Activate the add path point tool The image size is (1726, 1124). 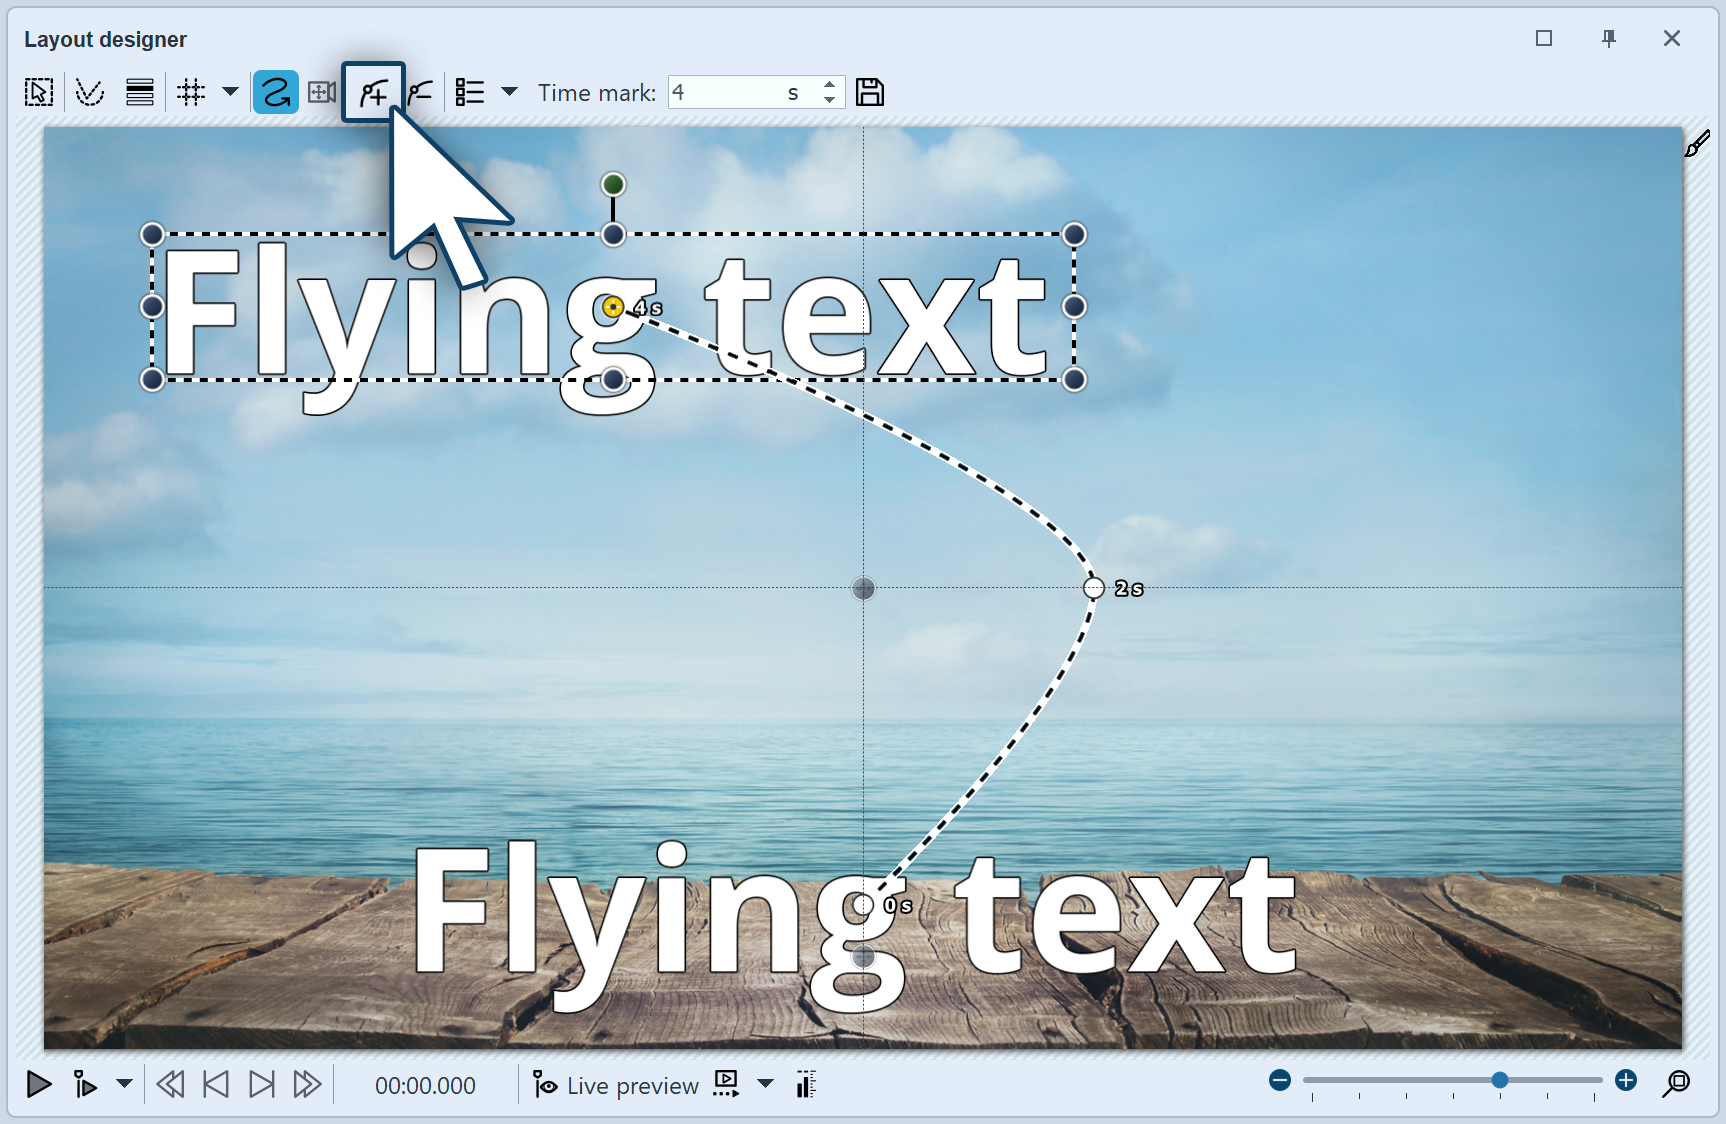pos(372,92)
